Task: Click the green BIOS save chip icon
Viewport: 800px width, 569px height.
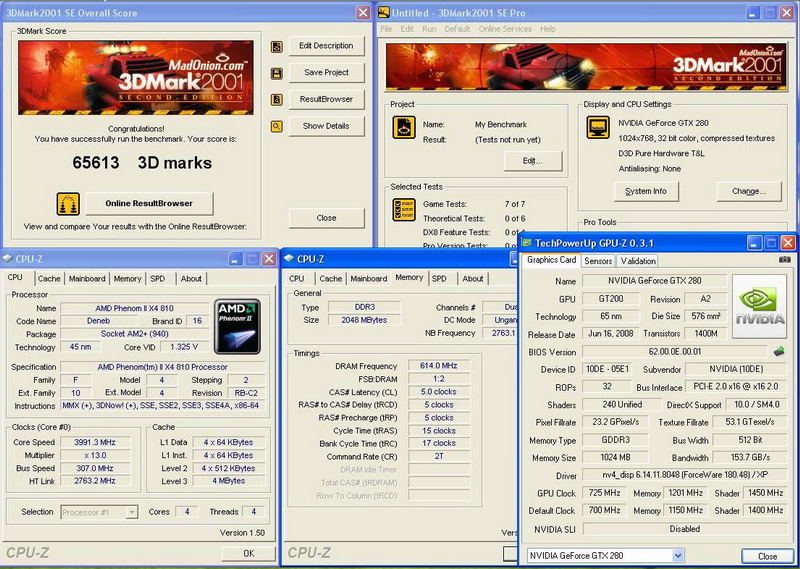Action: [x=779, y=351]
